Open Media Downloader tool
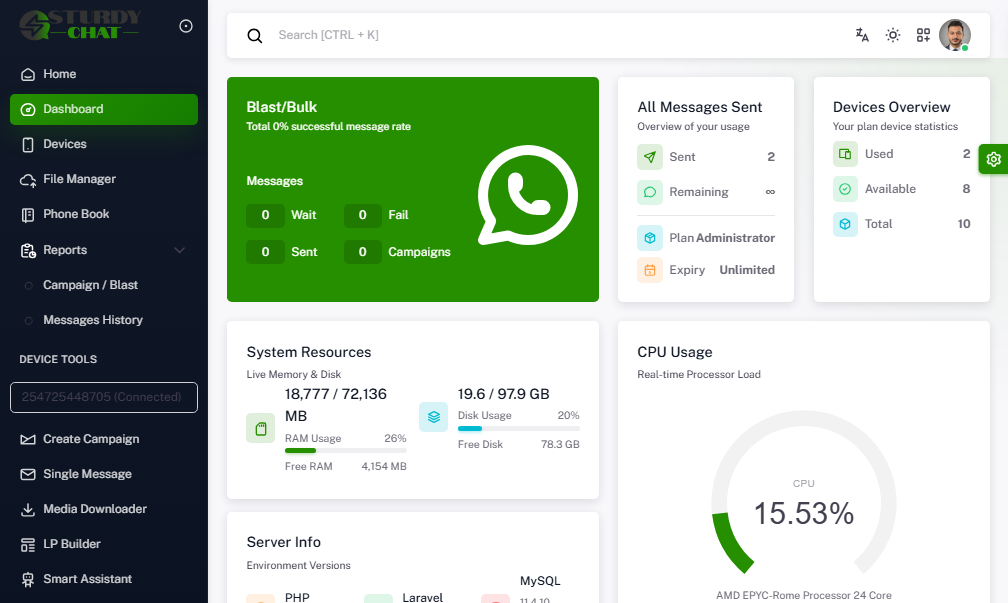 94,509
